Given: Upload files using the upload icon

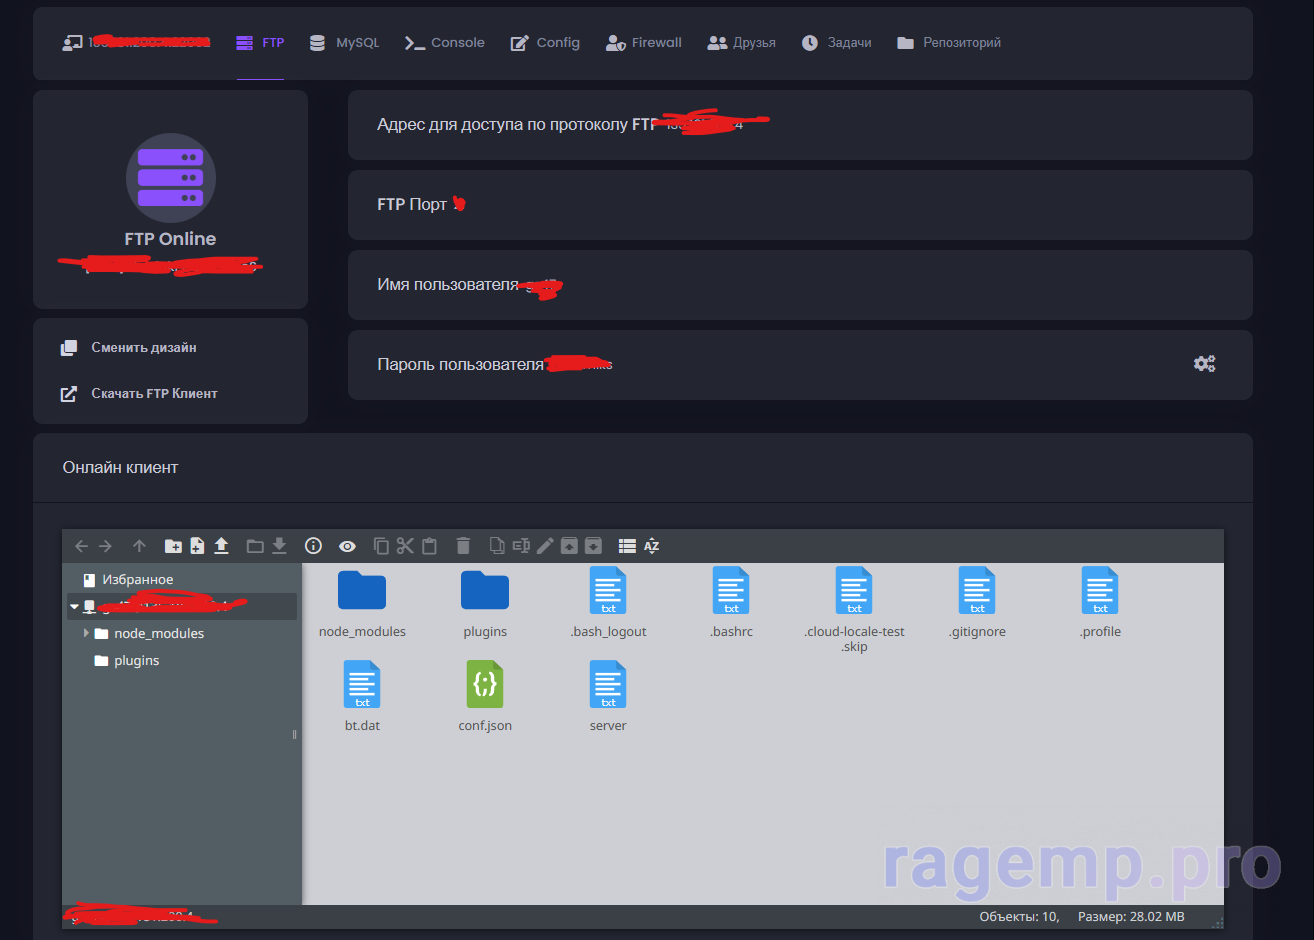Looking at the screenshot, I should (x=222, y=546).
